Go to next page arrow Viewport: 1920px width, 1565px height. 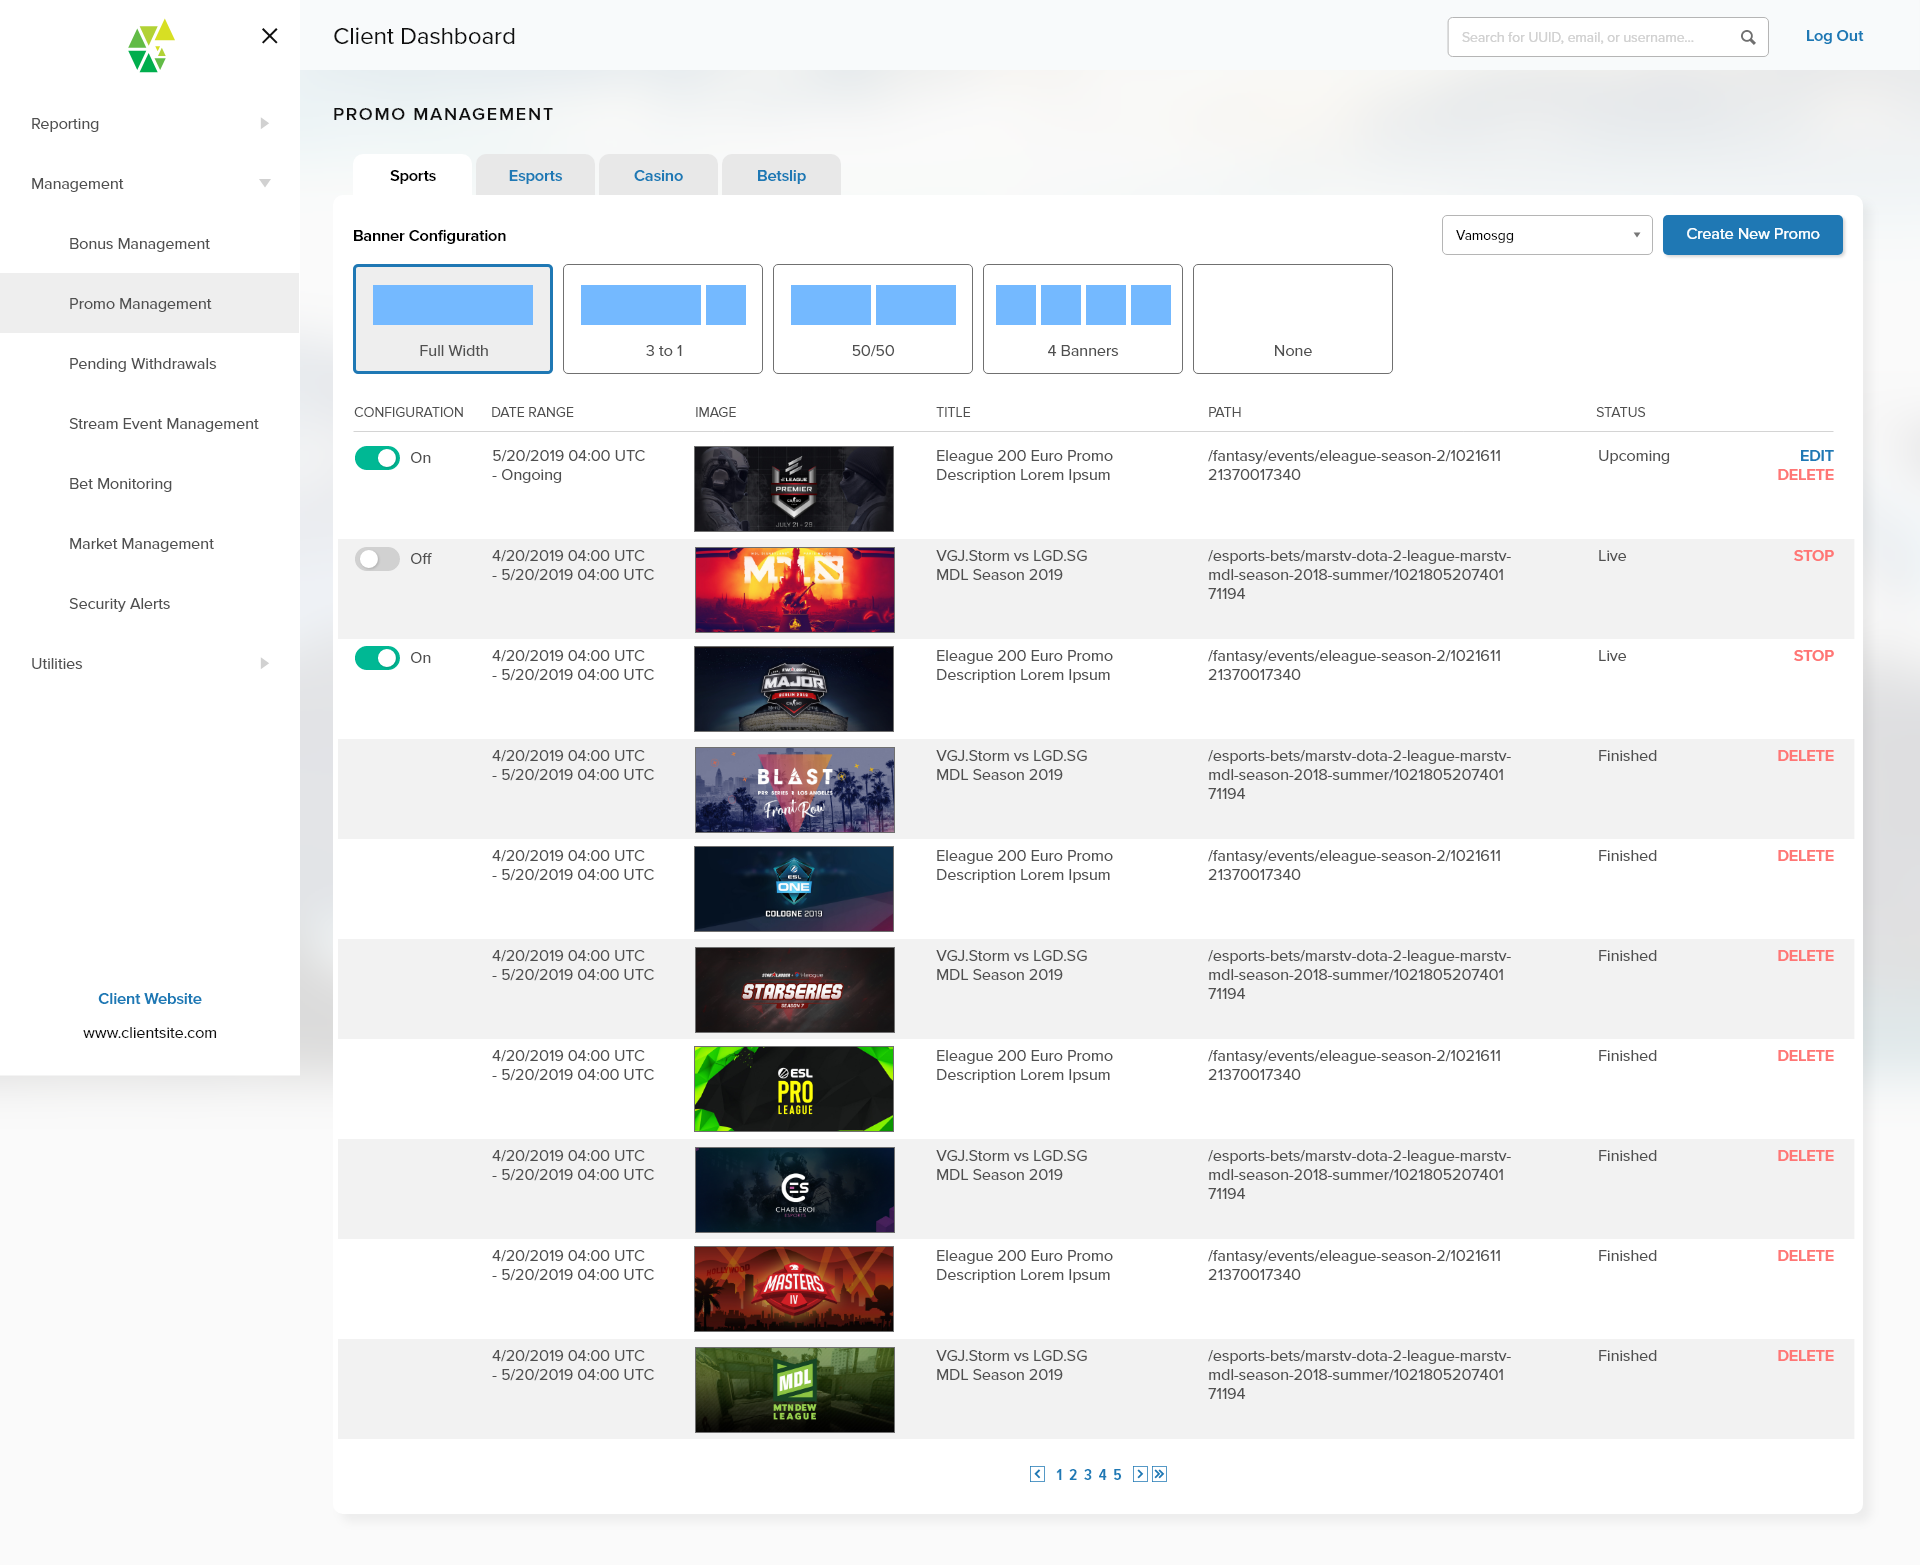click(1140, 1474)
